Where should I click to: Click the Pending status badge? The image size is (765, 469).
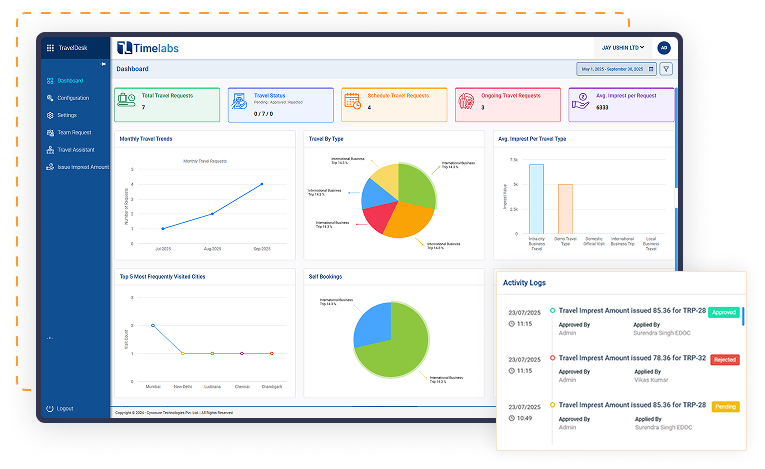[725, 406]
